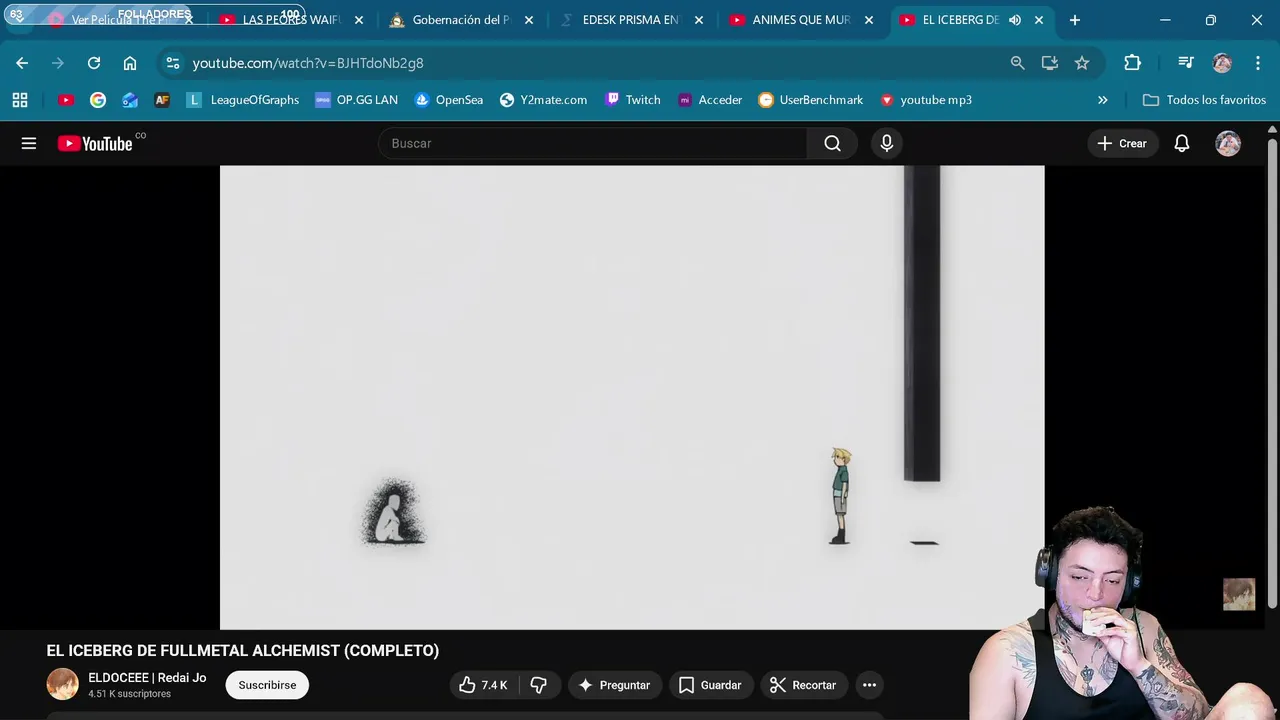Reload the current page

tap(94, 63)
